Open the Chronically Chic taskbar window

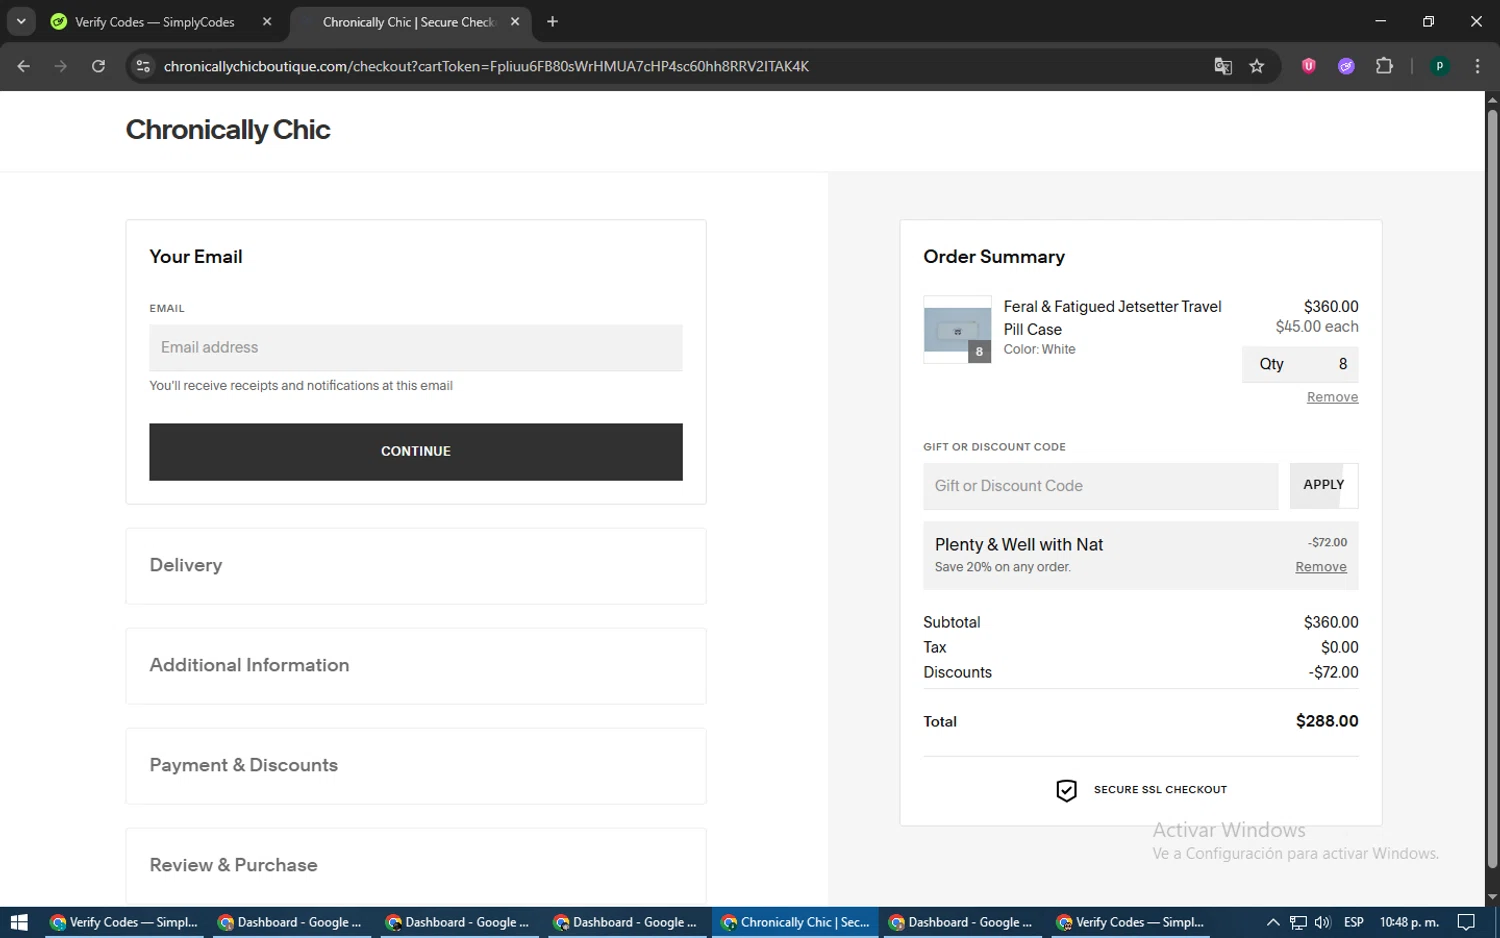(x=795, y=922)
